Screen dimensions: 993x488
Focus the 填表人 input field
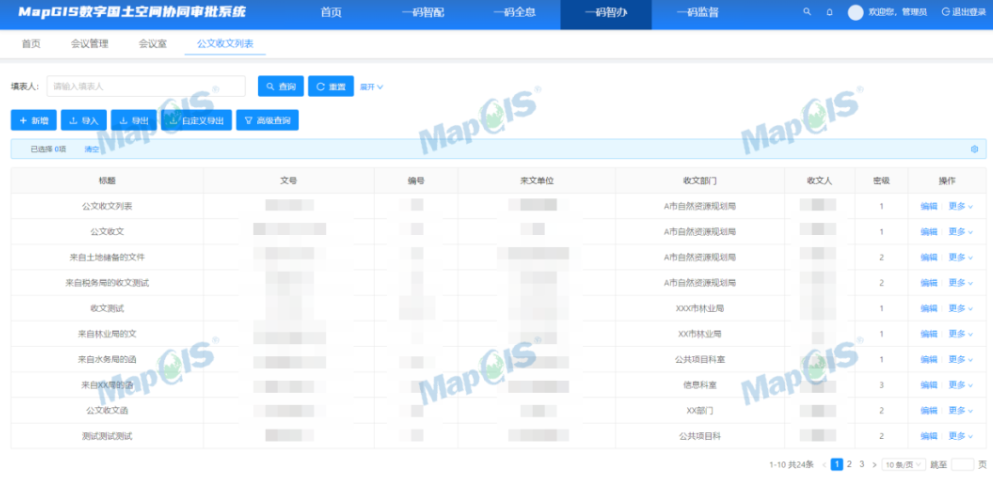click(146, 87)
